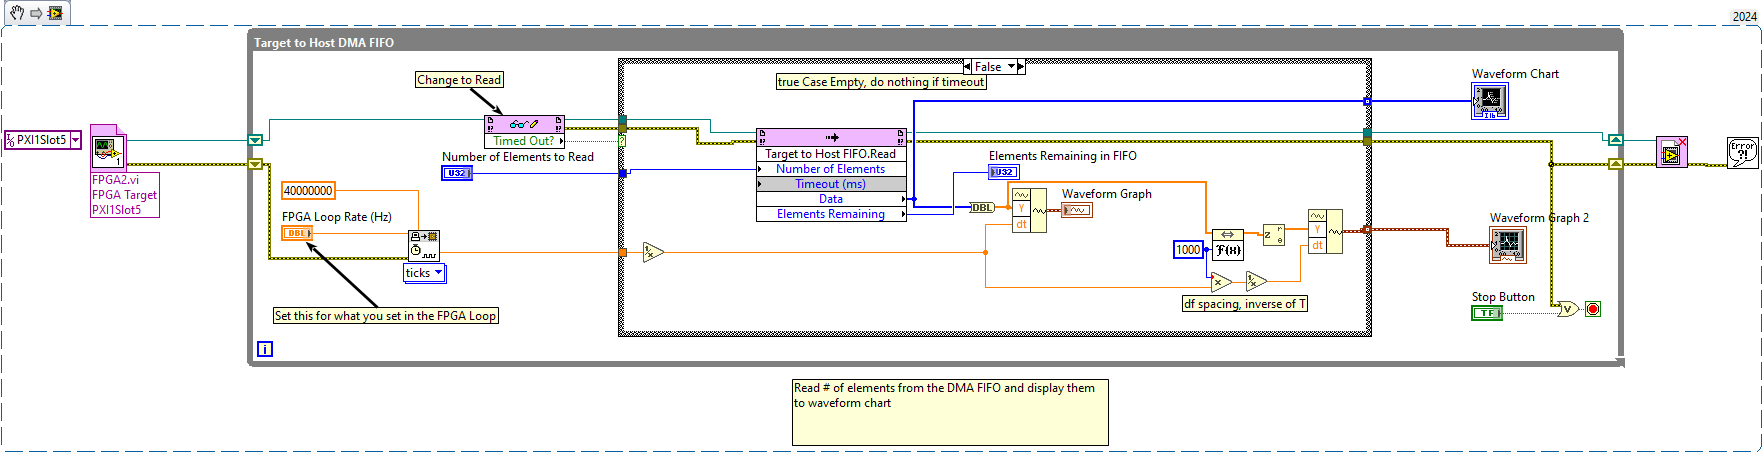1763x453 pixels.
Task: Click the loop iteration terminal
Action: click(x=265, y=349)
